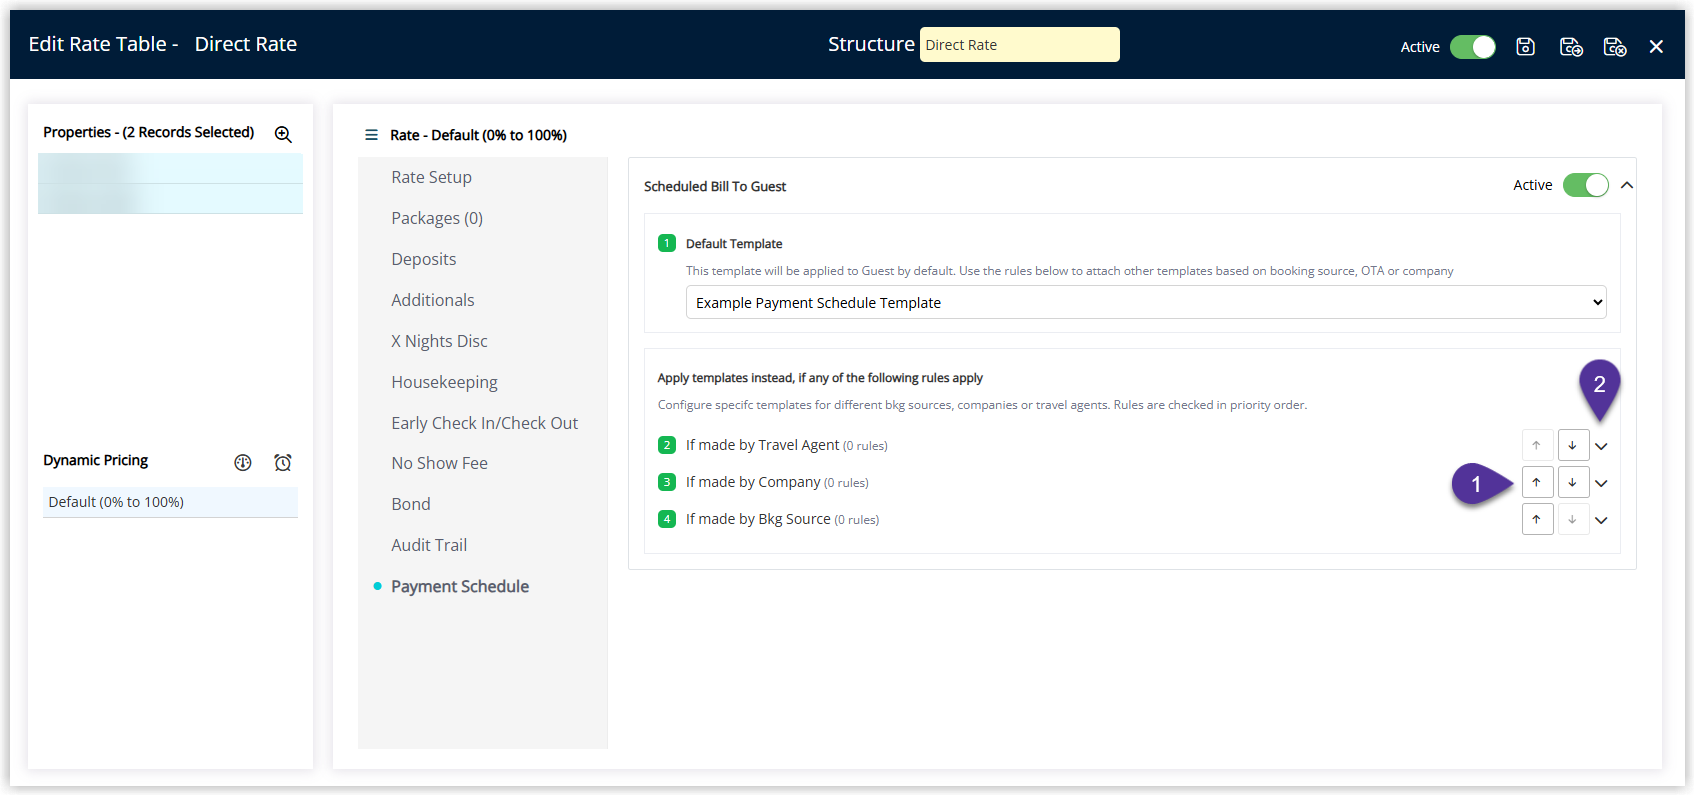Click the Save and Continue icon
This screenshot has width=1695, height=796.
click(x=1571, y=46)
